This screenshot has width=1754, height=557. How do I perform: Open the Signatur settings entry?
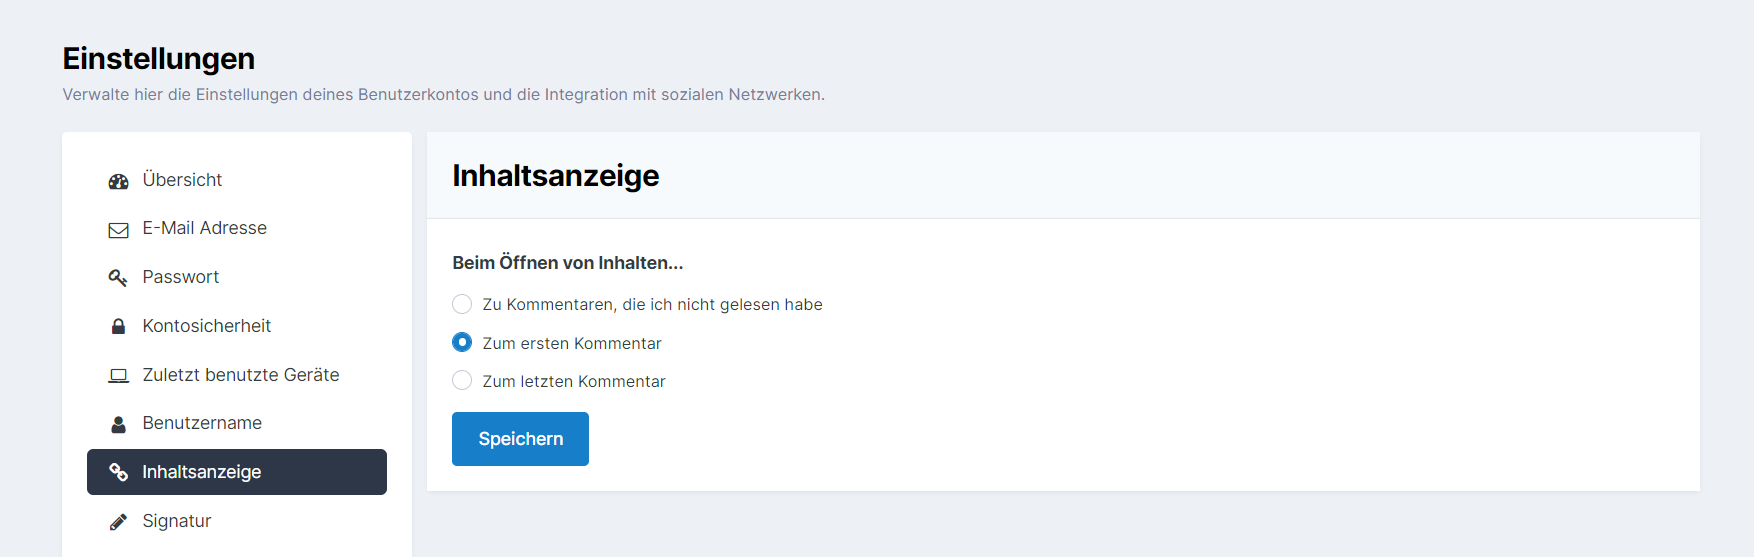(177, 521)
